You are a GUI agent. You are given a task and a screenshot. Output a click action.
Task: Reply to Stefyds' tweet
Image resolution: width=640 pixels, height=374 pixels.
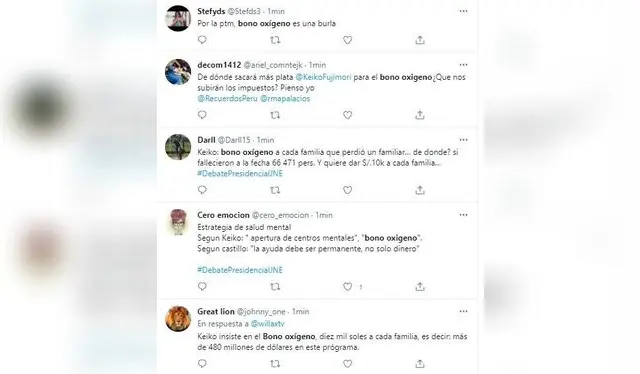click(x=202, y=40)
